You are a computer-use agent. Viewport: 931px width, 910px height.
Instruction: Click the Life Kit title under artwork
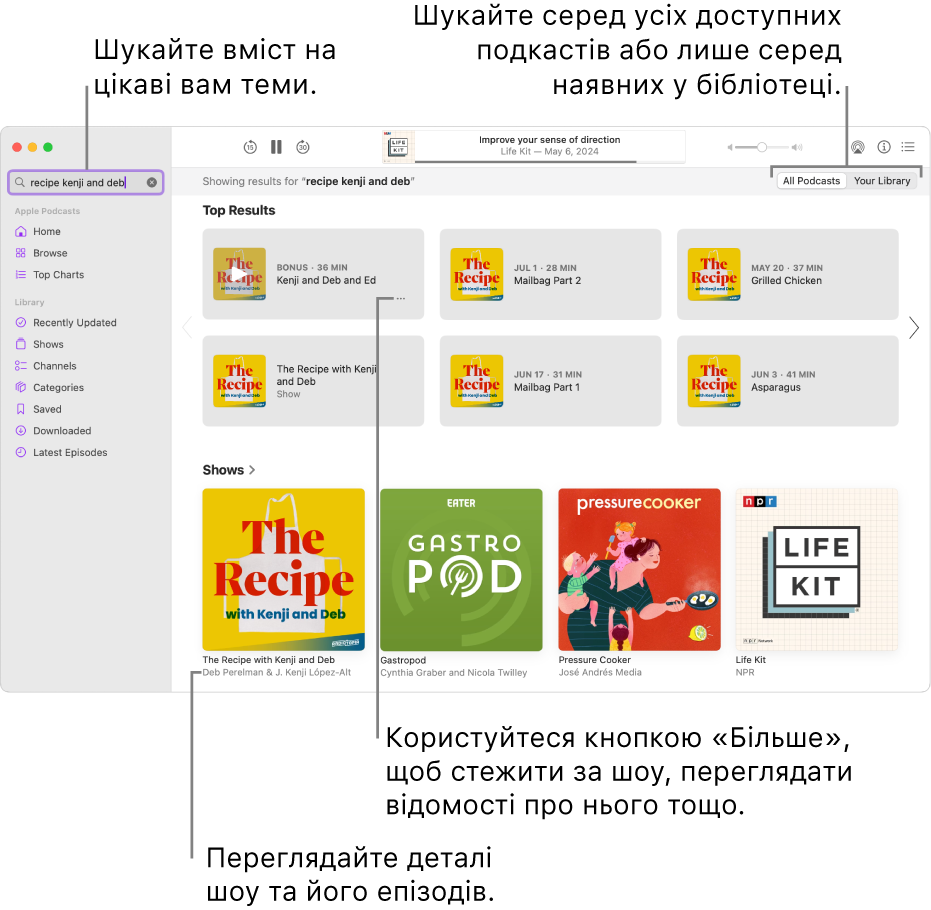750,660
